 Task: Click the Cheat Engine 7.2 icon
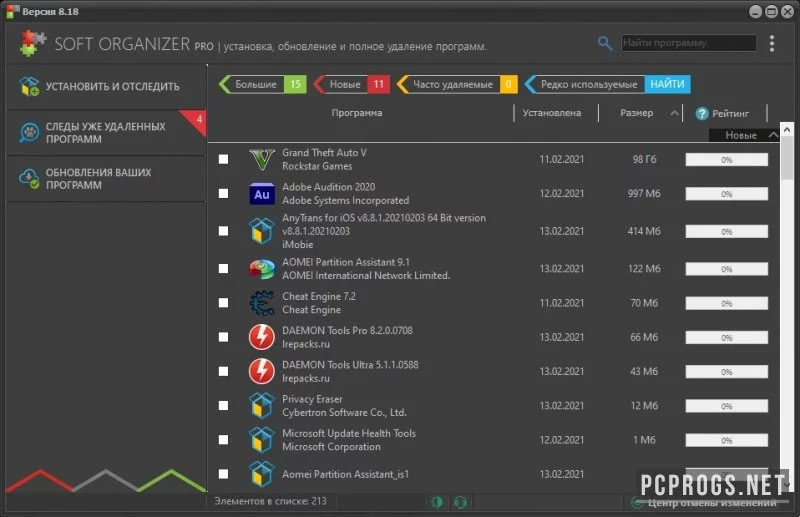point(262,303)
